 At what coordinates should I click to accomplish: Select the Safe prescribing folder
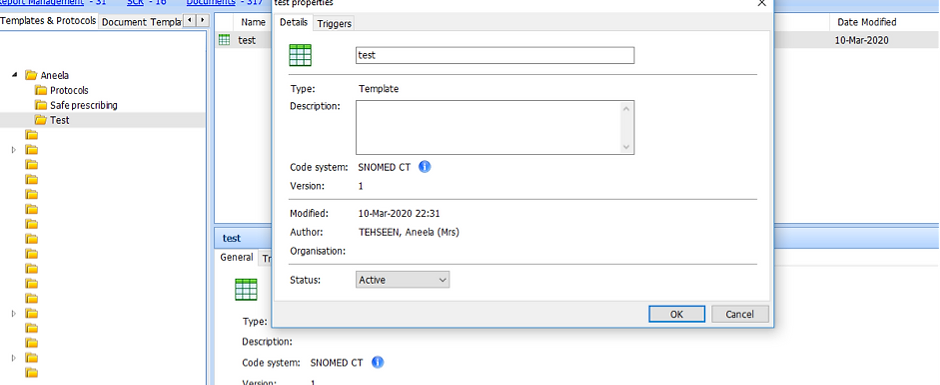tap(83, 106)
